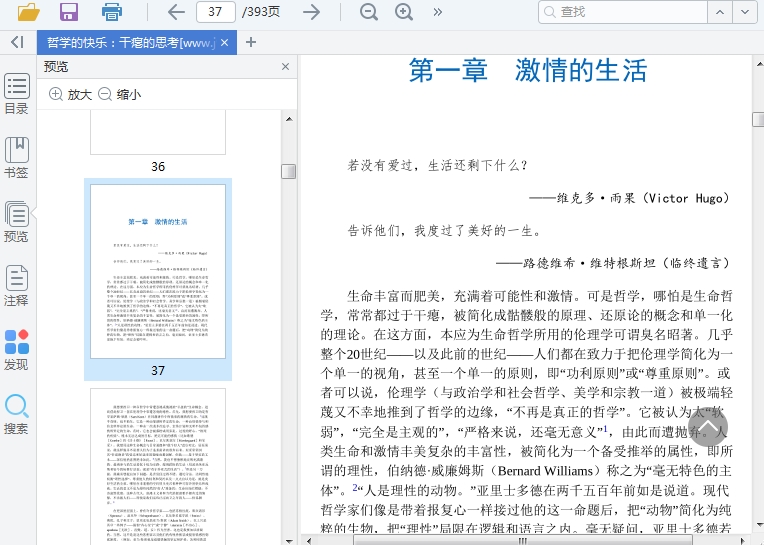Collapse the sidebar with the left arrow toggle
Viewport: 764px width, 545px height.
(17, 42)
